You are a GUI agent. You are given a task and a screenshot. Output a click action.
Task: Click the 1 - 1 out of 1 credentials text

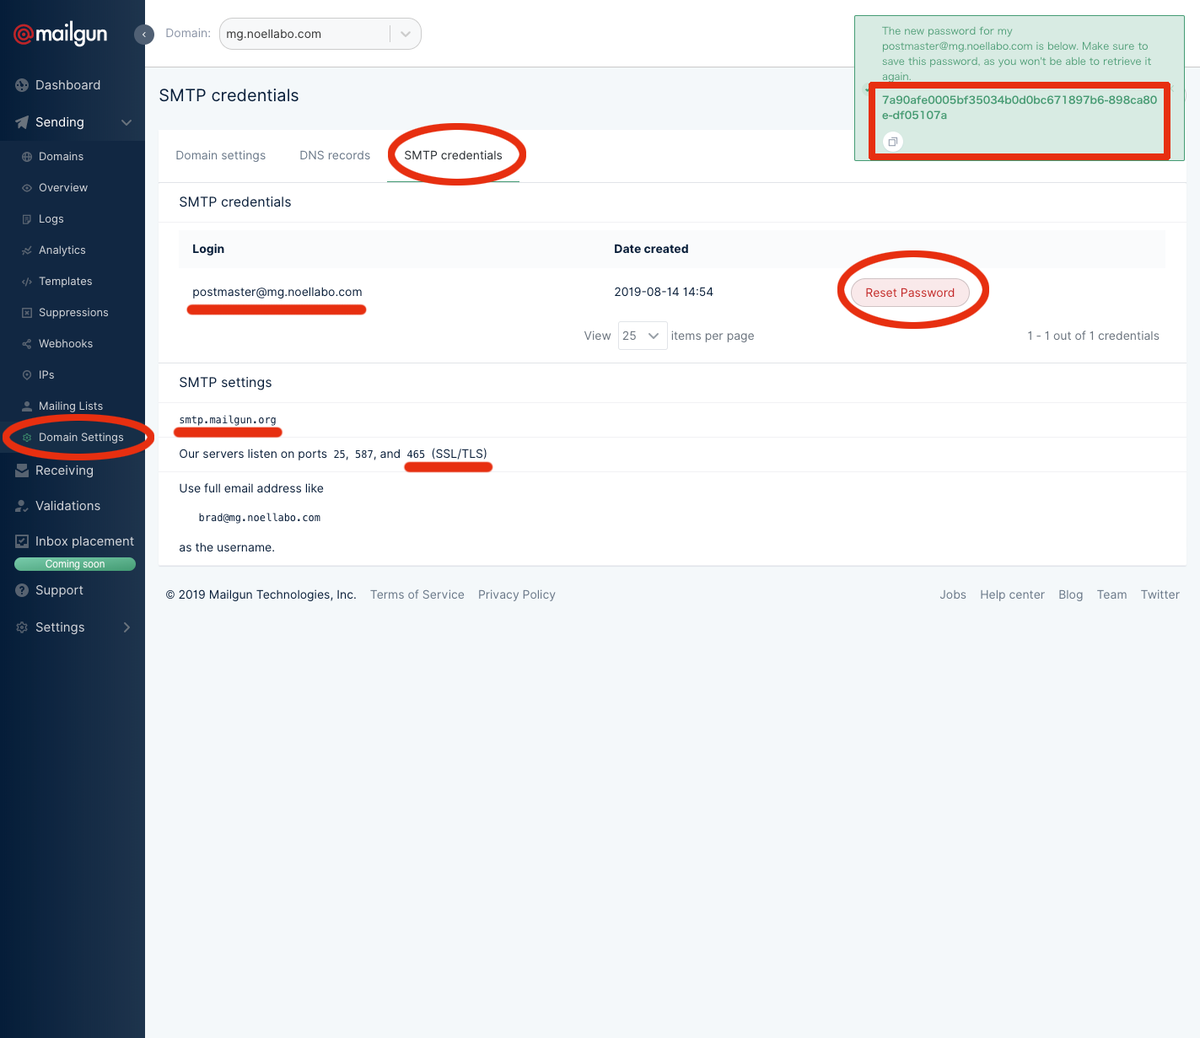tap(1093, 336)
